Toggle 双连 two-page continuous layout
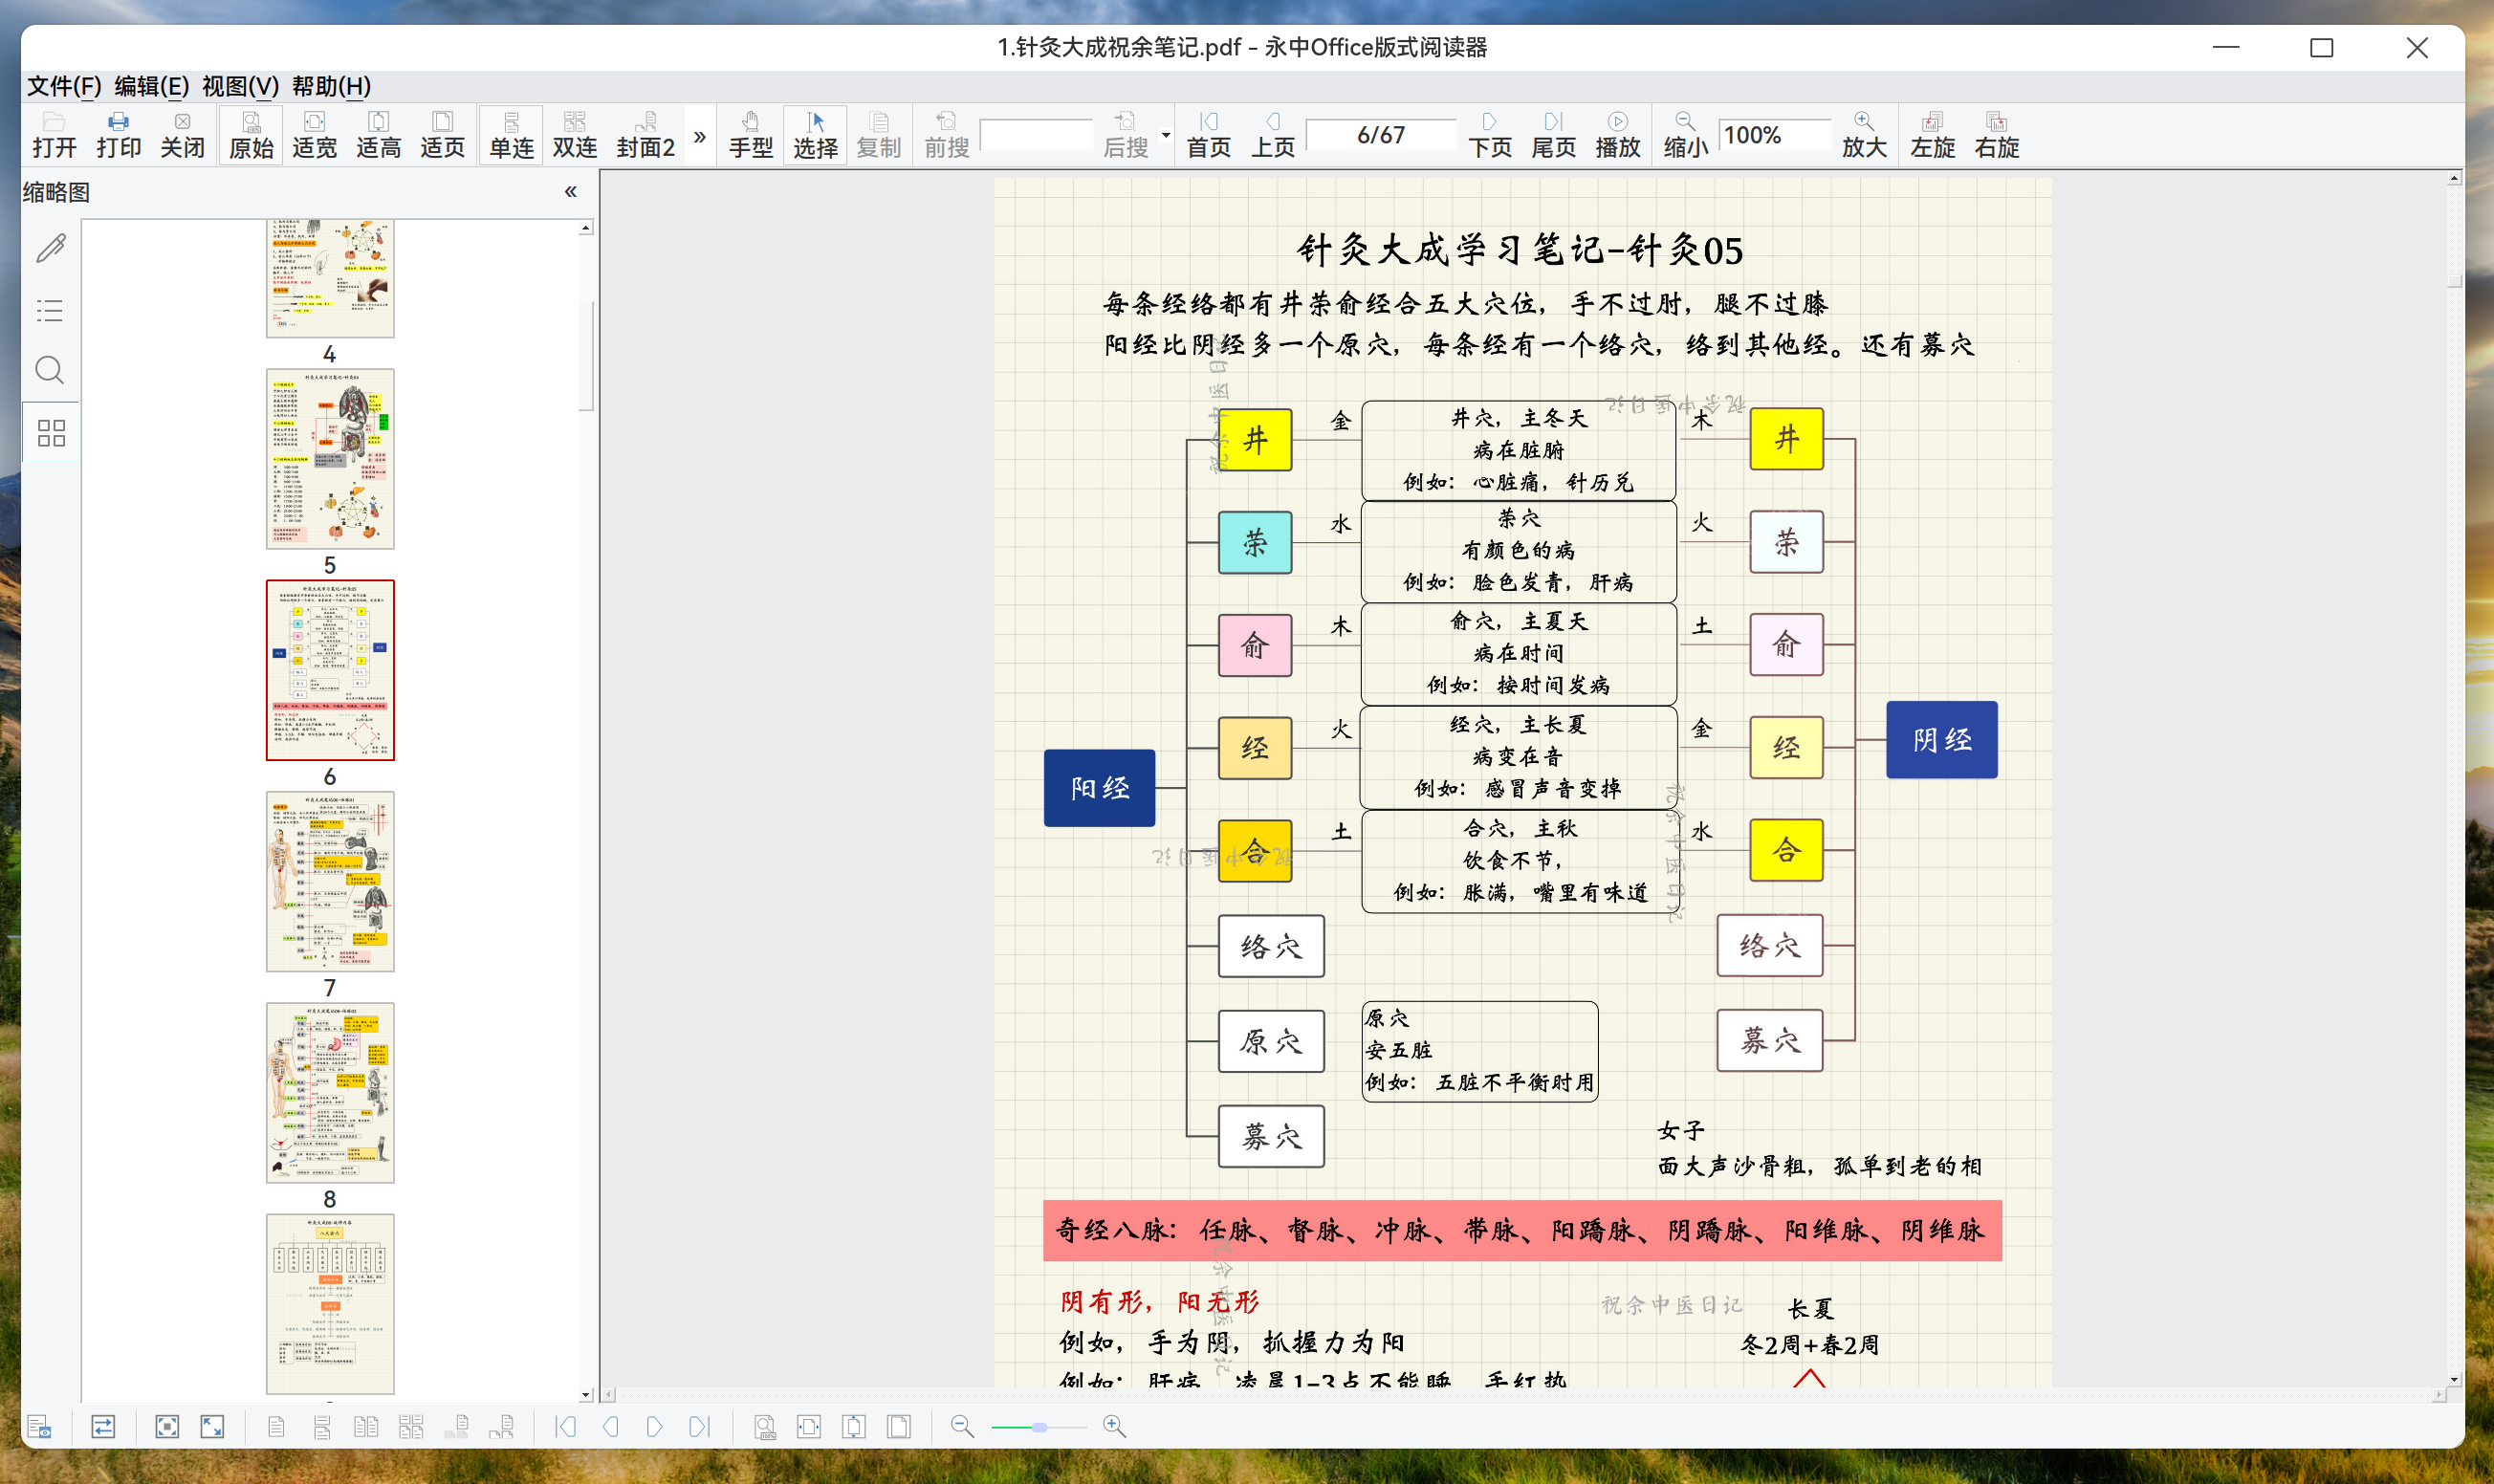 click(573, 134)
